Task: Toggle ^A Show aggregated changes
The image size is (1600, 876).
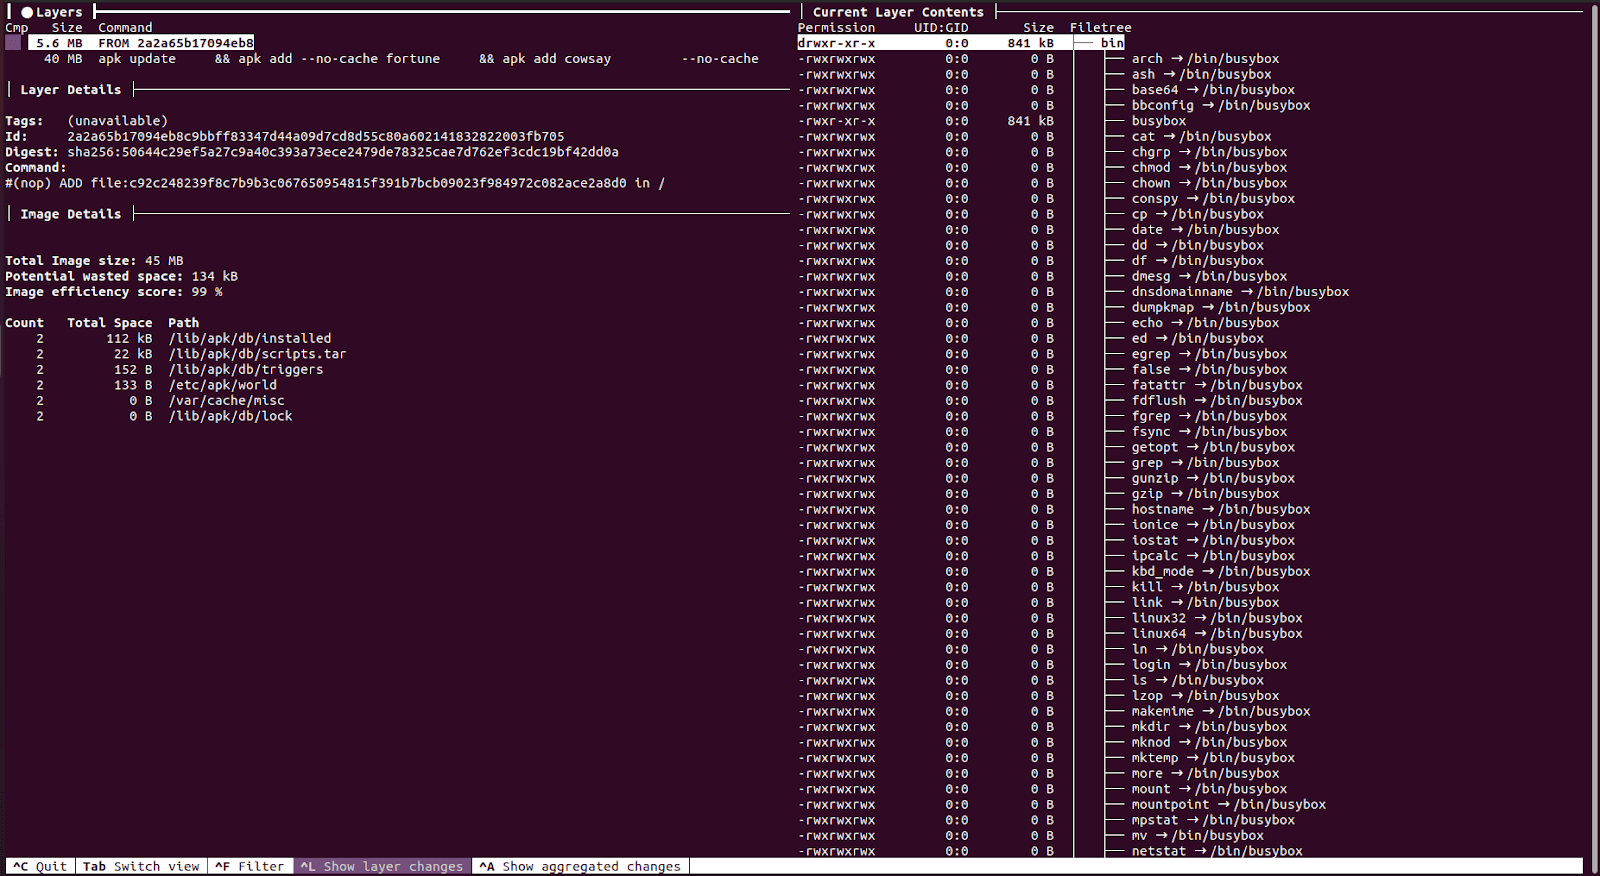Action: click(580, 866)
